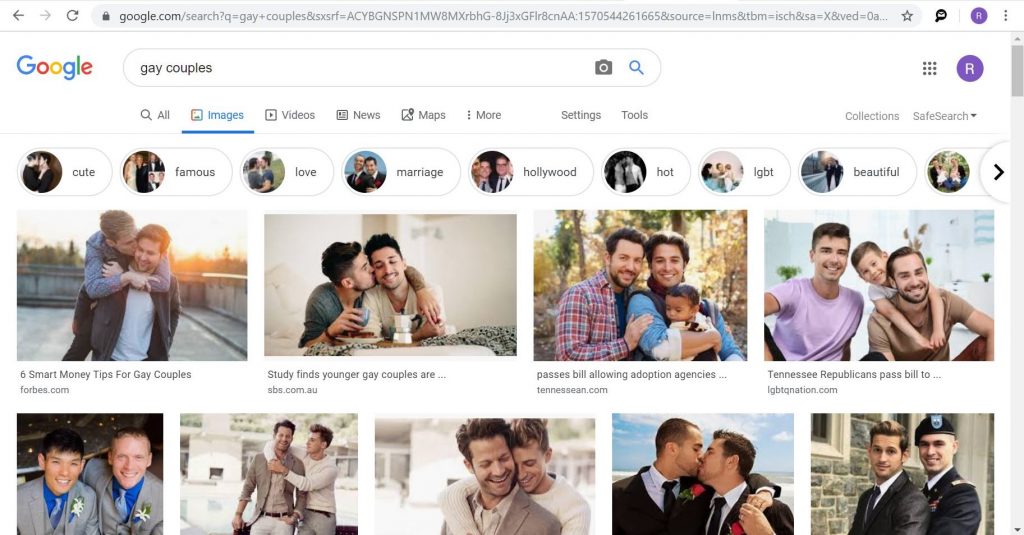Open the Chrome three-dot menu

(x=1005, y=16)
